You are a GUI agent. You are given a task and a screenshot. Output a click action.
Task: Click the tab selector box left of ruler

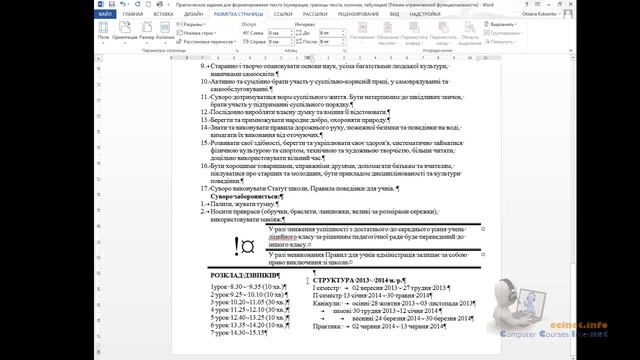point(98,58)
